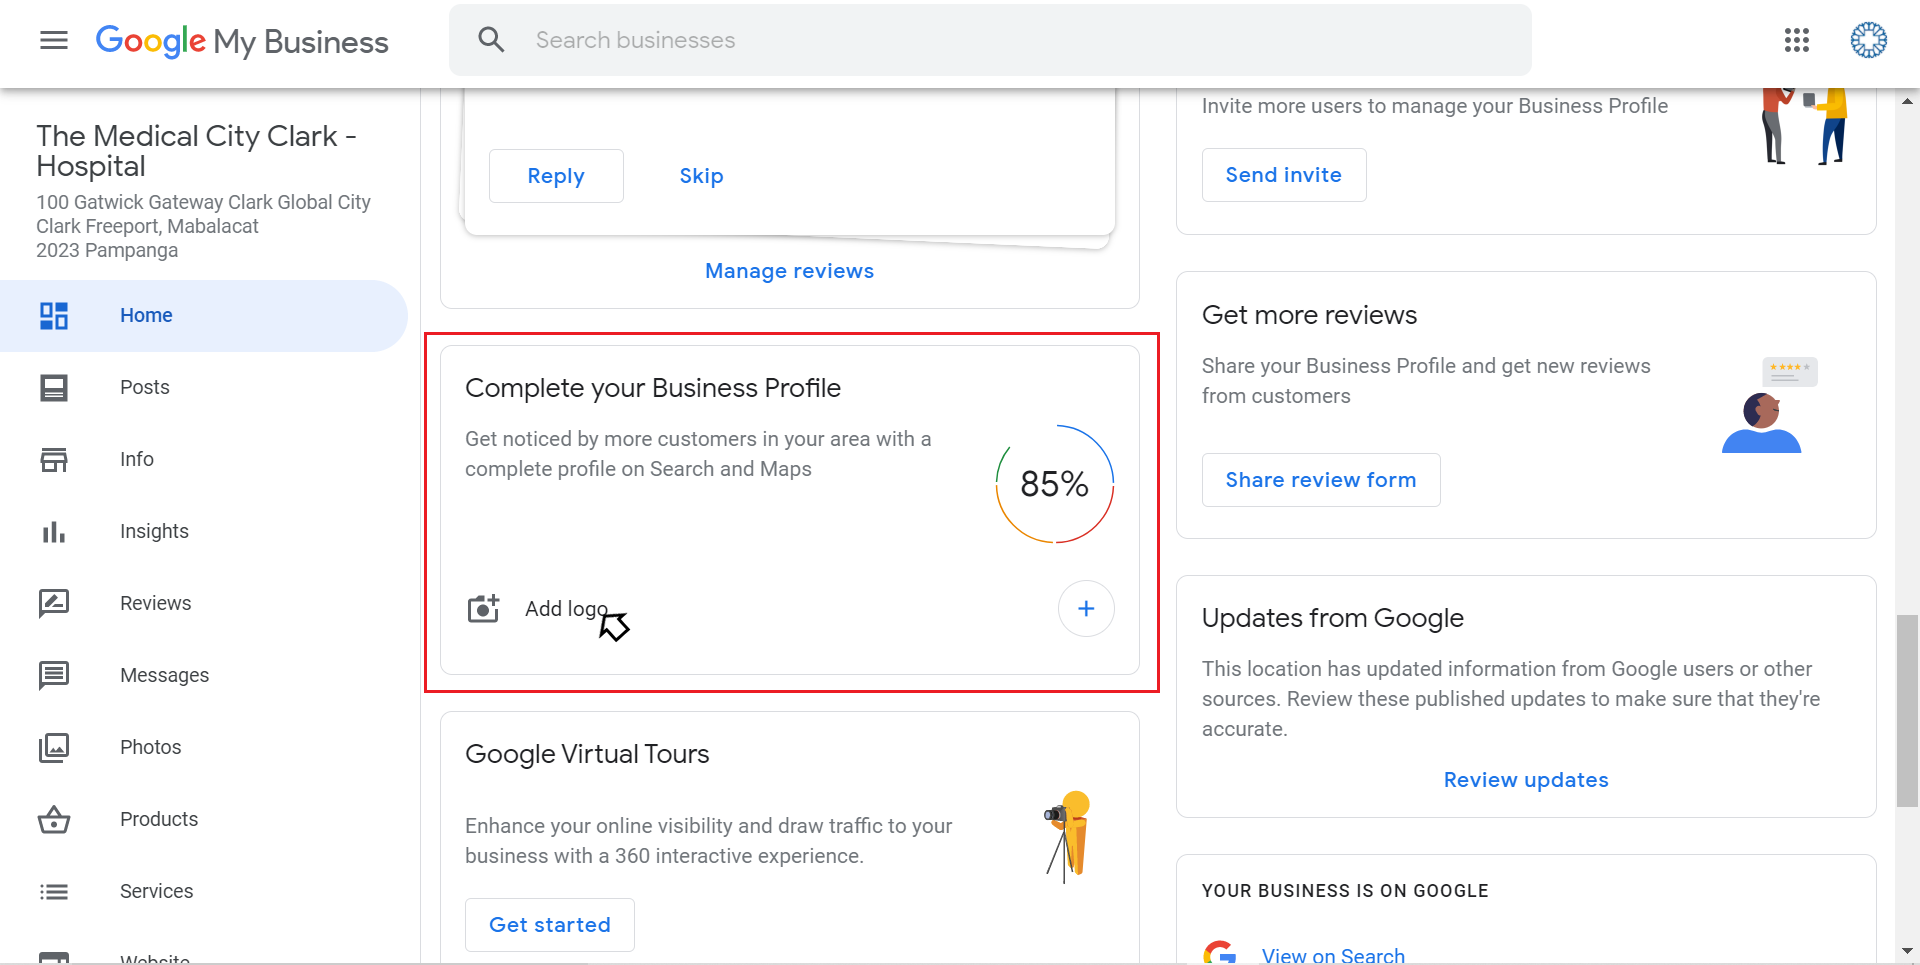Viewport: 1920px width, 965px height.
Task: Click the plus icon beside Add logo
Action: tap(1086, 608)
